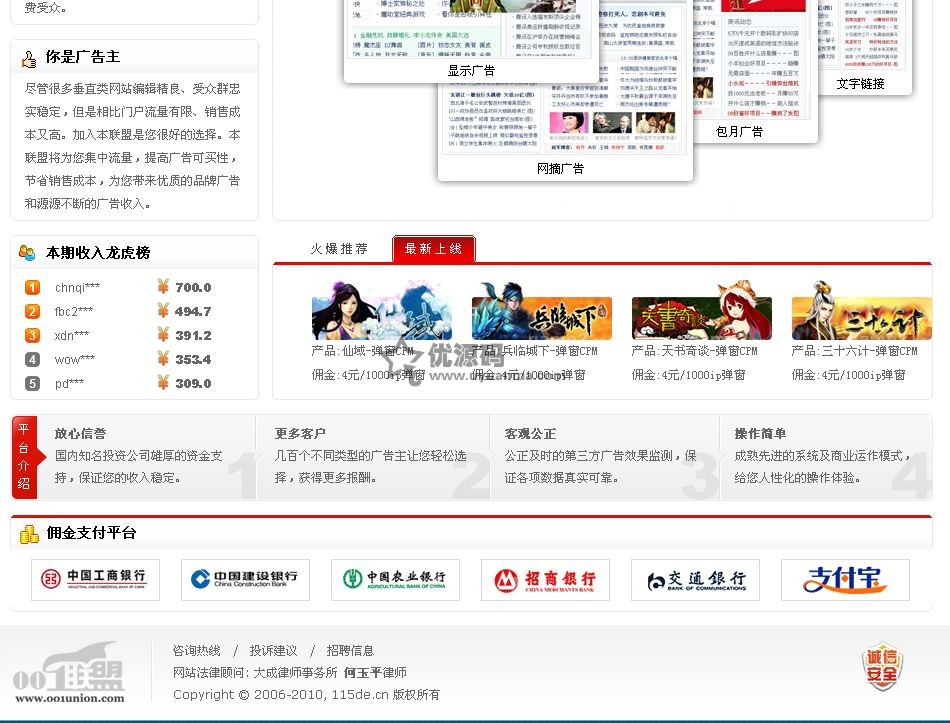The width and height of the screenshot is (950, 723).
Task: Click the 招聘信息 footer link
Action: click(x=350, y=651)
